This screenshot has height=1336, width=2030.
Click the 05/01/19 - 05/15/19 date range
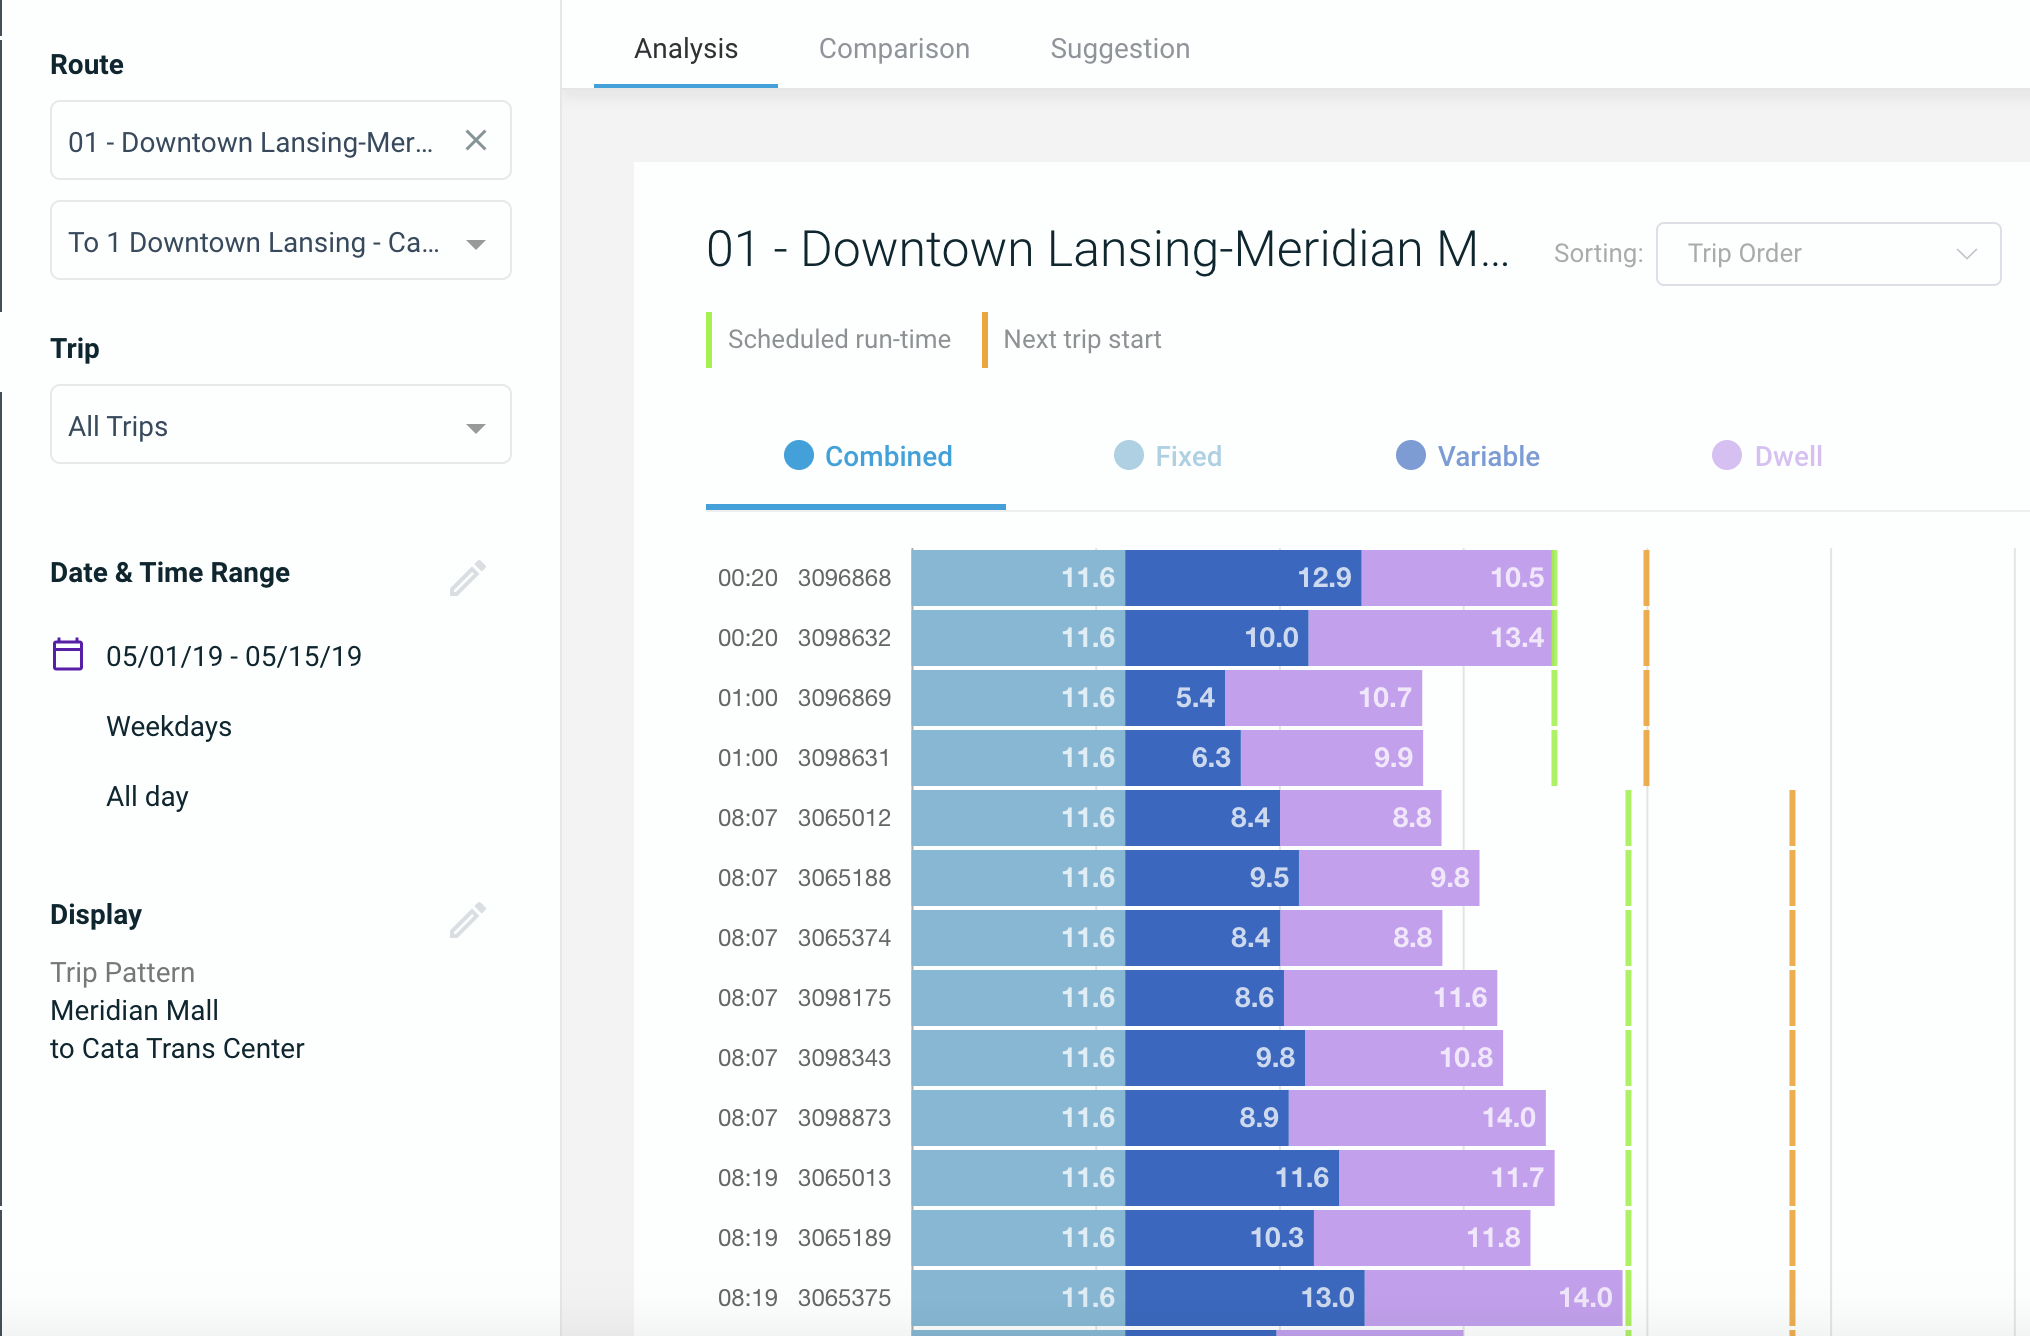click(234, 656)
